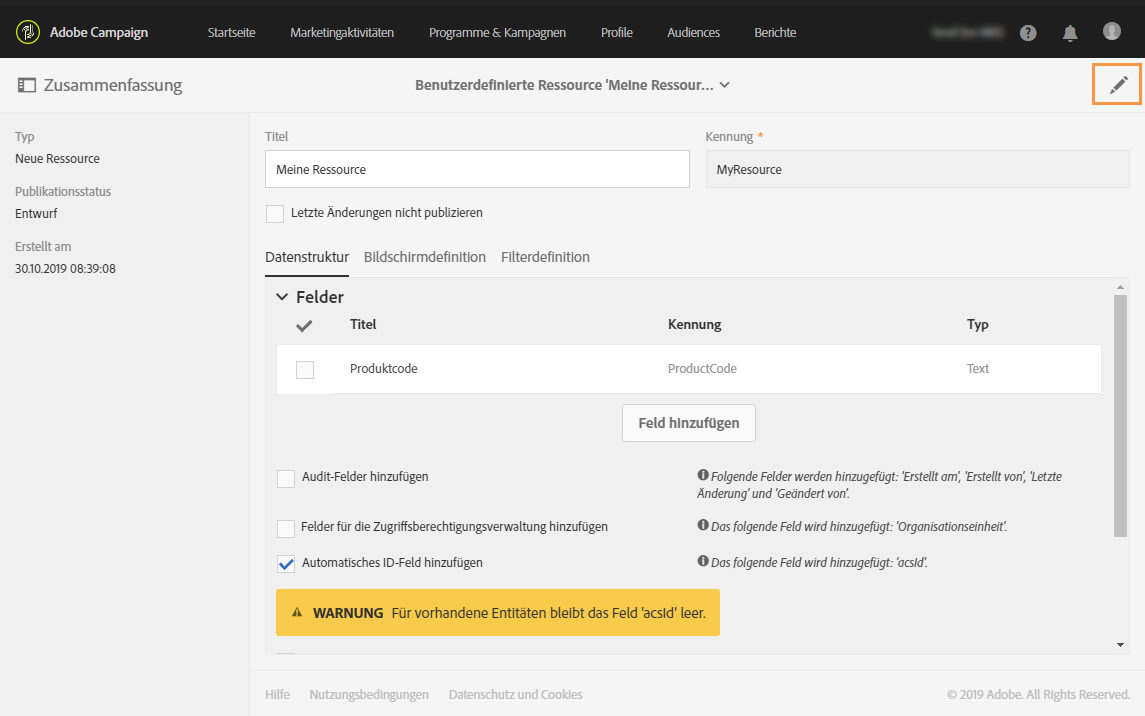Switch to the Bildschirmdefinition tab
Image resolution: width=1145 pixels, height=716 pixels.
pyautogui.click(x=425, y=257)
